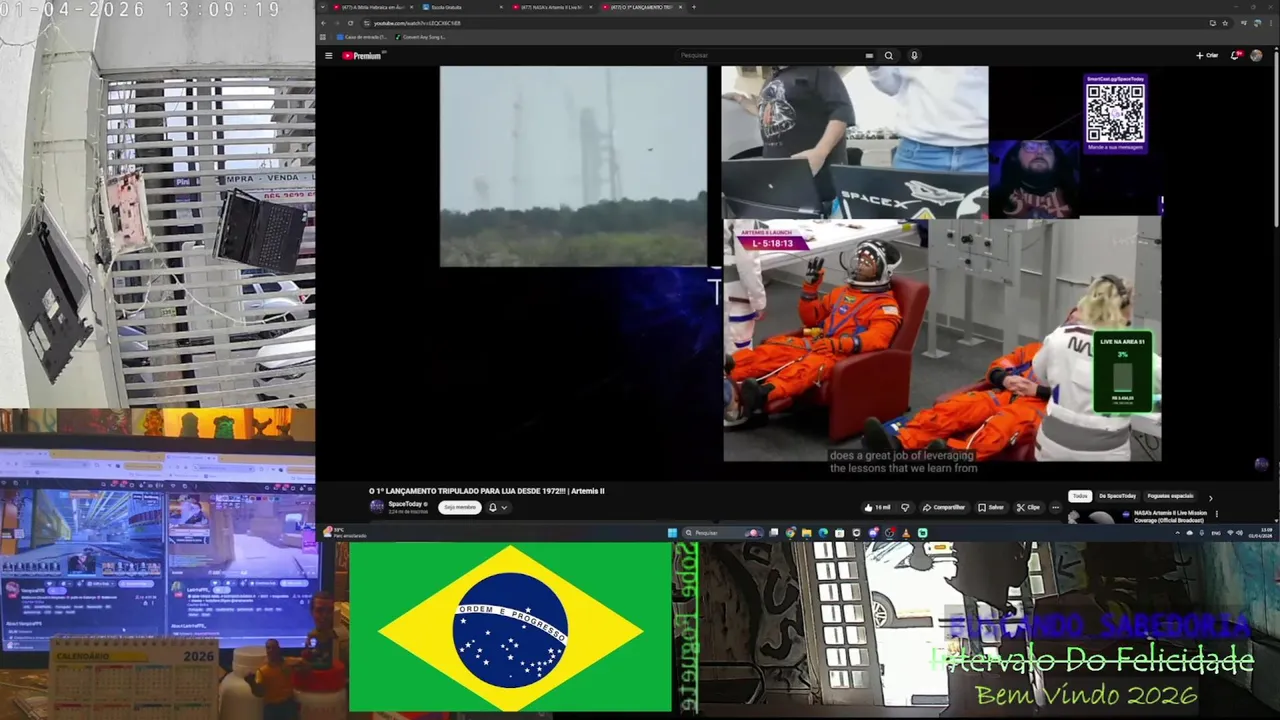Switch to the NASA's Artemis II Live tab
1280x720 pixels.
(x=552, y=7)
